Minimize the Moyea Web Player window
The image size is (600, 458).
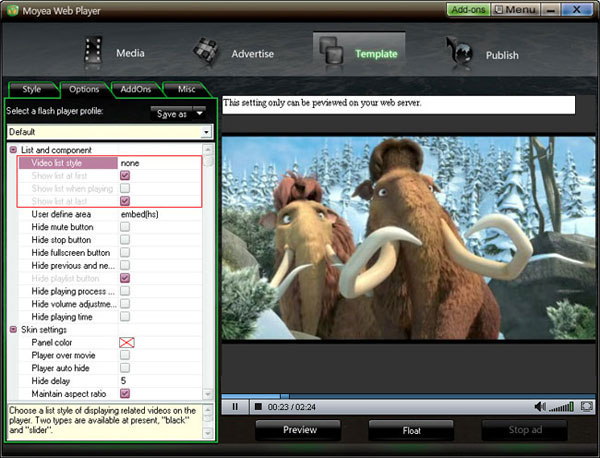551,10
